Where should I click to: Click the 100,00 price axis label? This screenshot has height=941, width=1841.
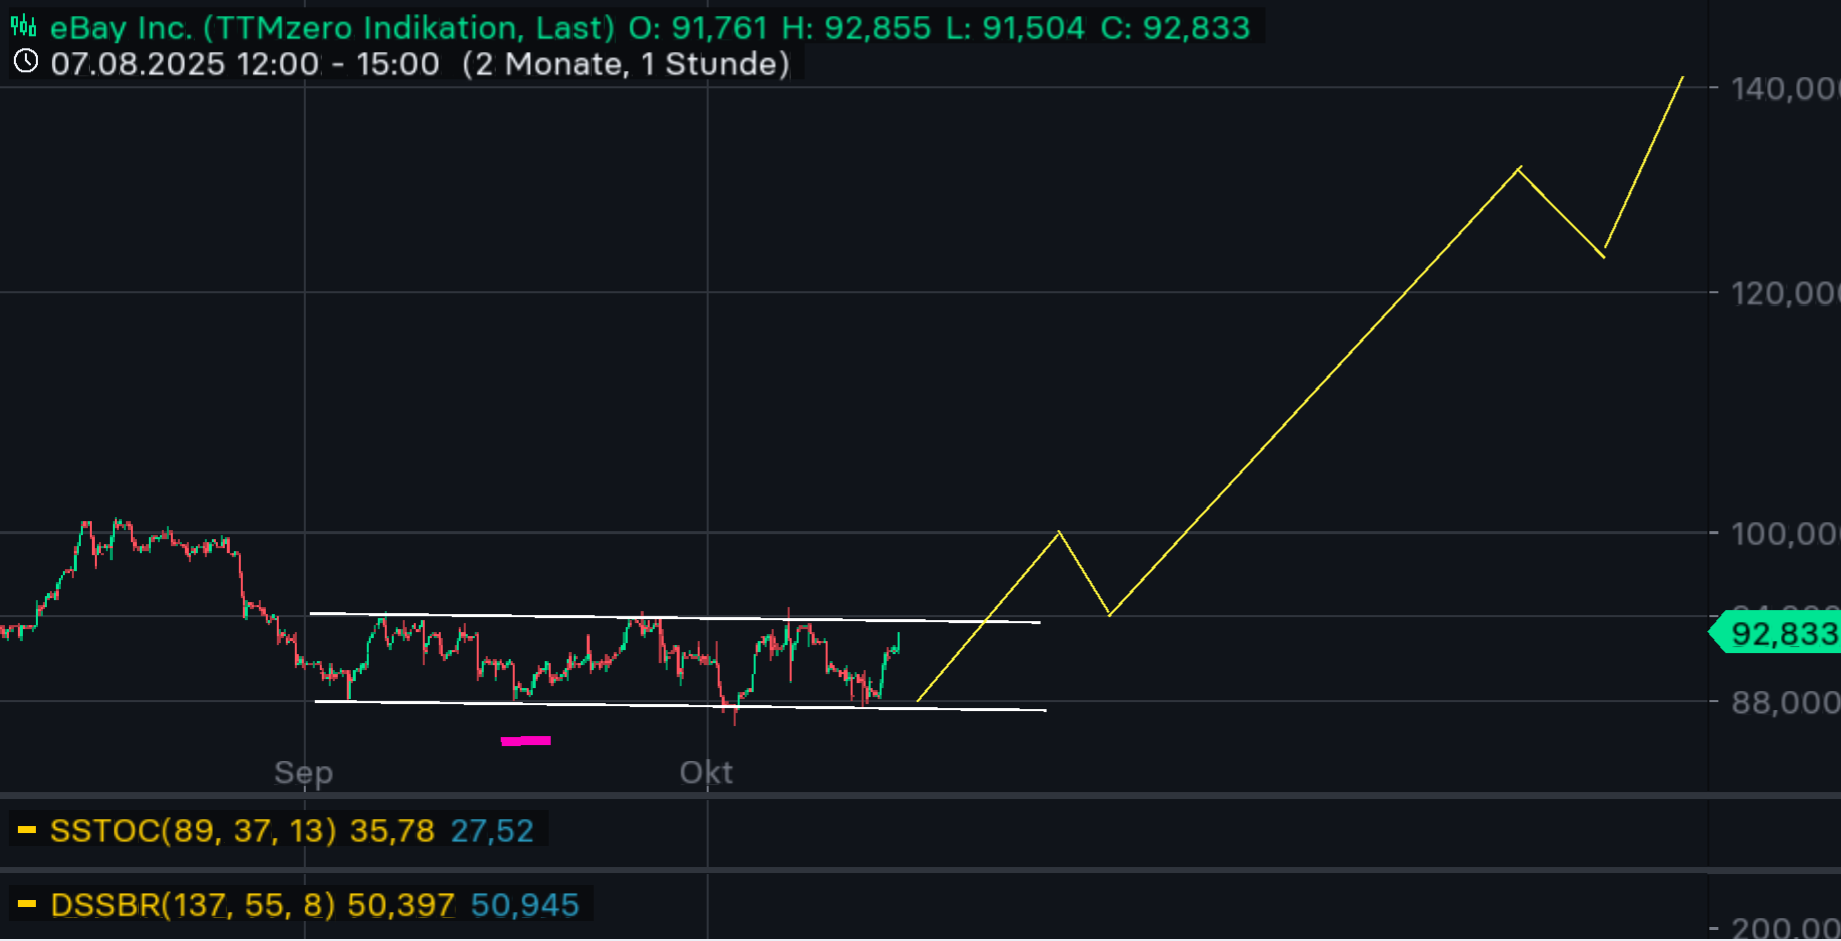click(x=1782, y=533)
